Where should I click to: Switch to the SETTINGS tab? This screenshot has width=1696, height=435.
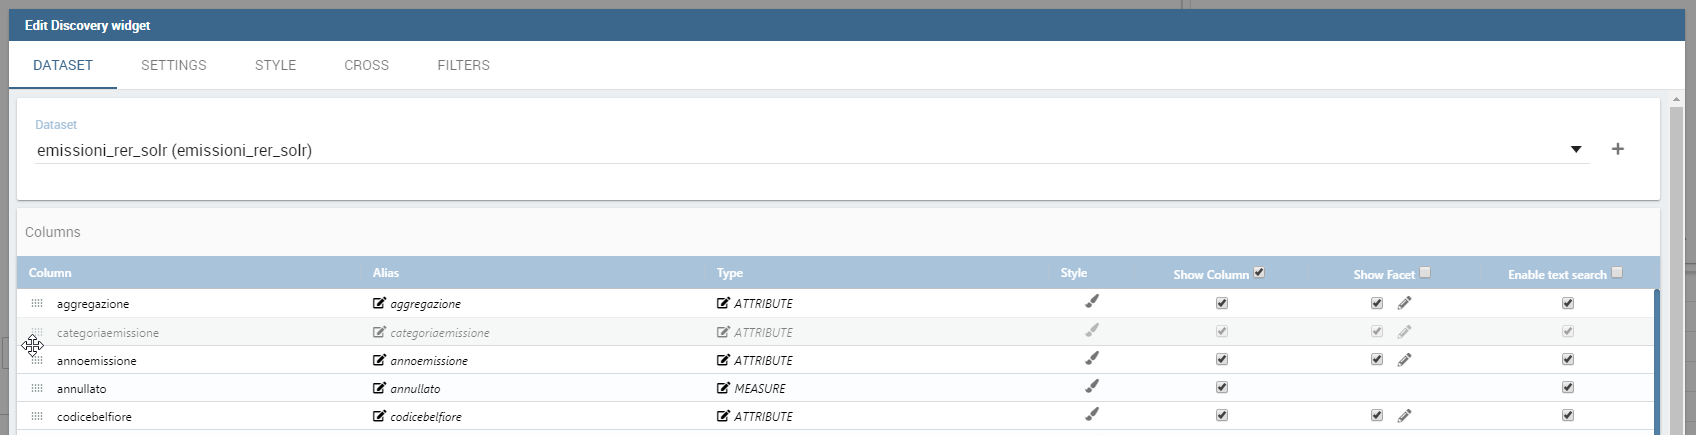pyautogui.click(x=174, y=65)
